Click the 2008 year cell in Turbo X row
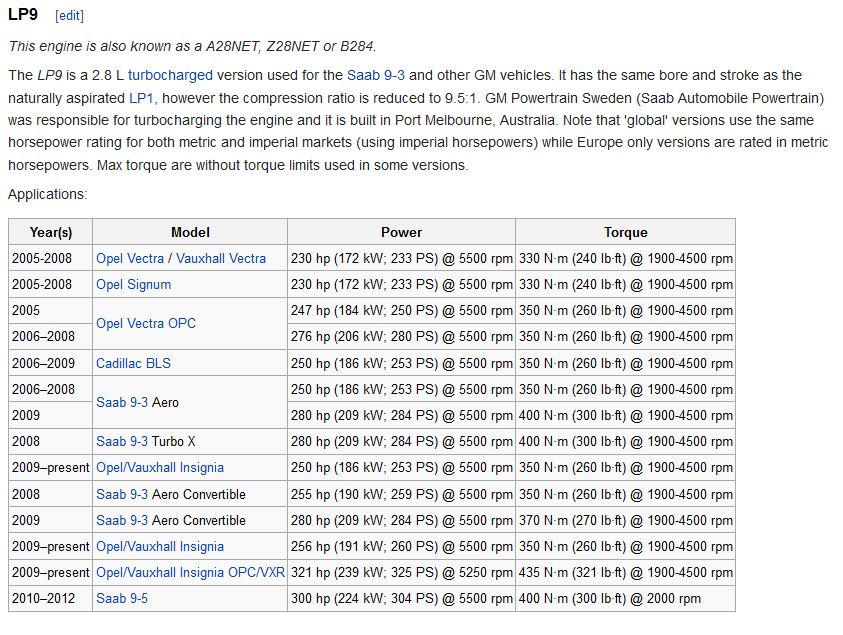 [51, 441]
